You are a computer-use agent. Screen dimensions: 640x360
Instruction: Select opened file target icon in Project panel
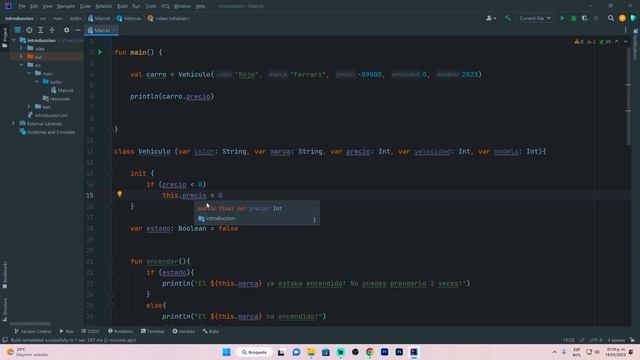click(29, 30)
